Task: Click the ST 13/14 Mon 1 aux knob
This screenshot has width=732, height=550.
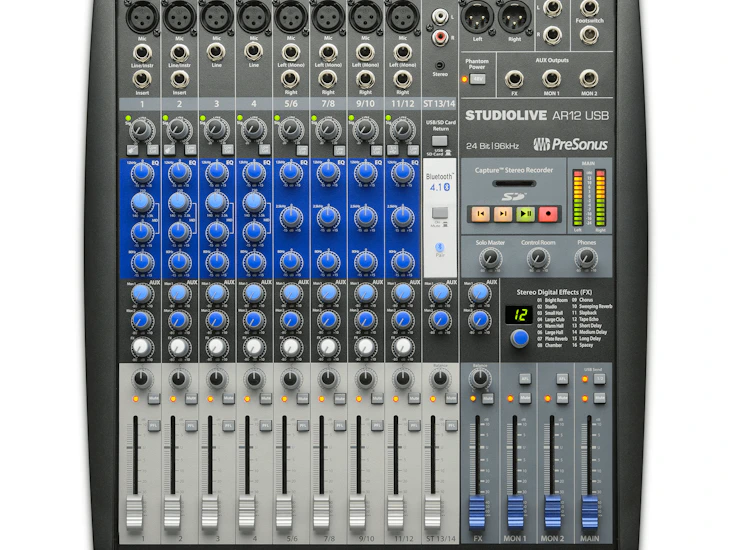Action: click(x=440, y=294)
